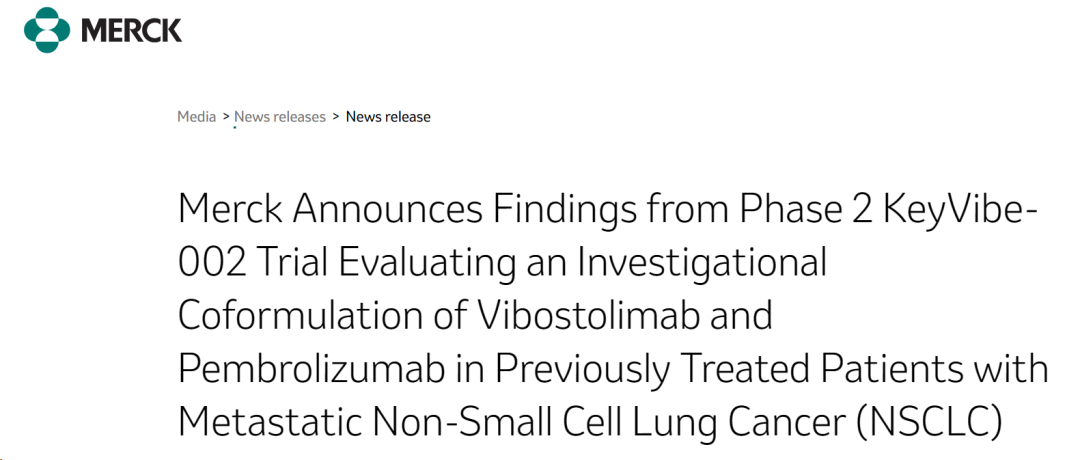Click the teal Merck logo symbol

click(47, 30)
